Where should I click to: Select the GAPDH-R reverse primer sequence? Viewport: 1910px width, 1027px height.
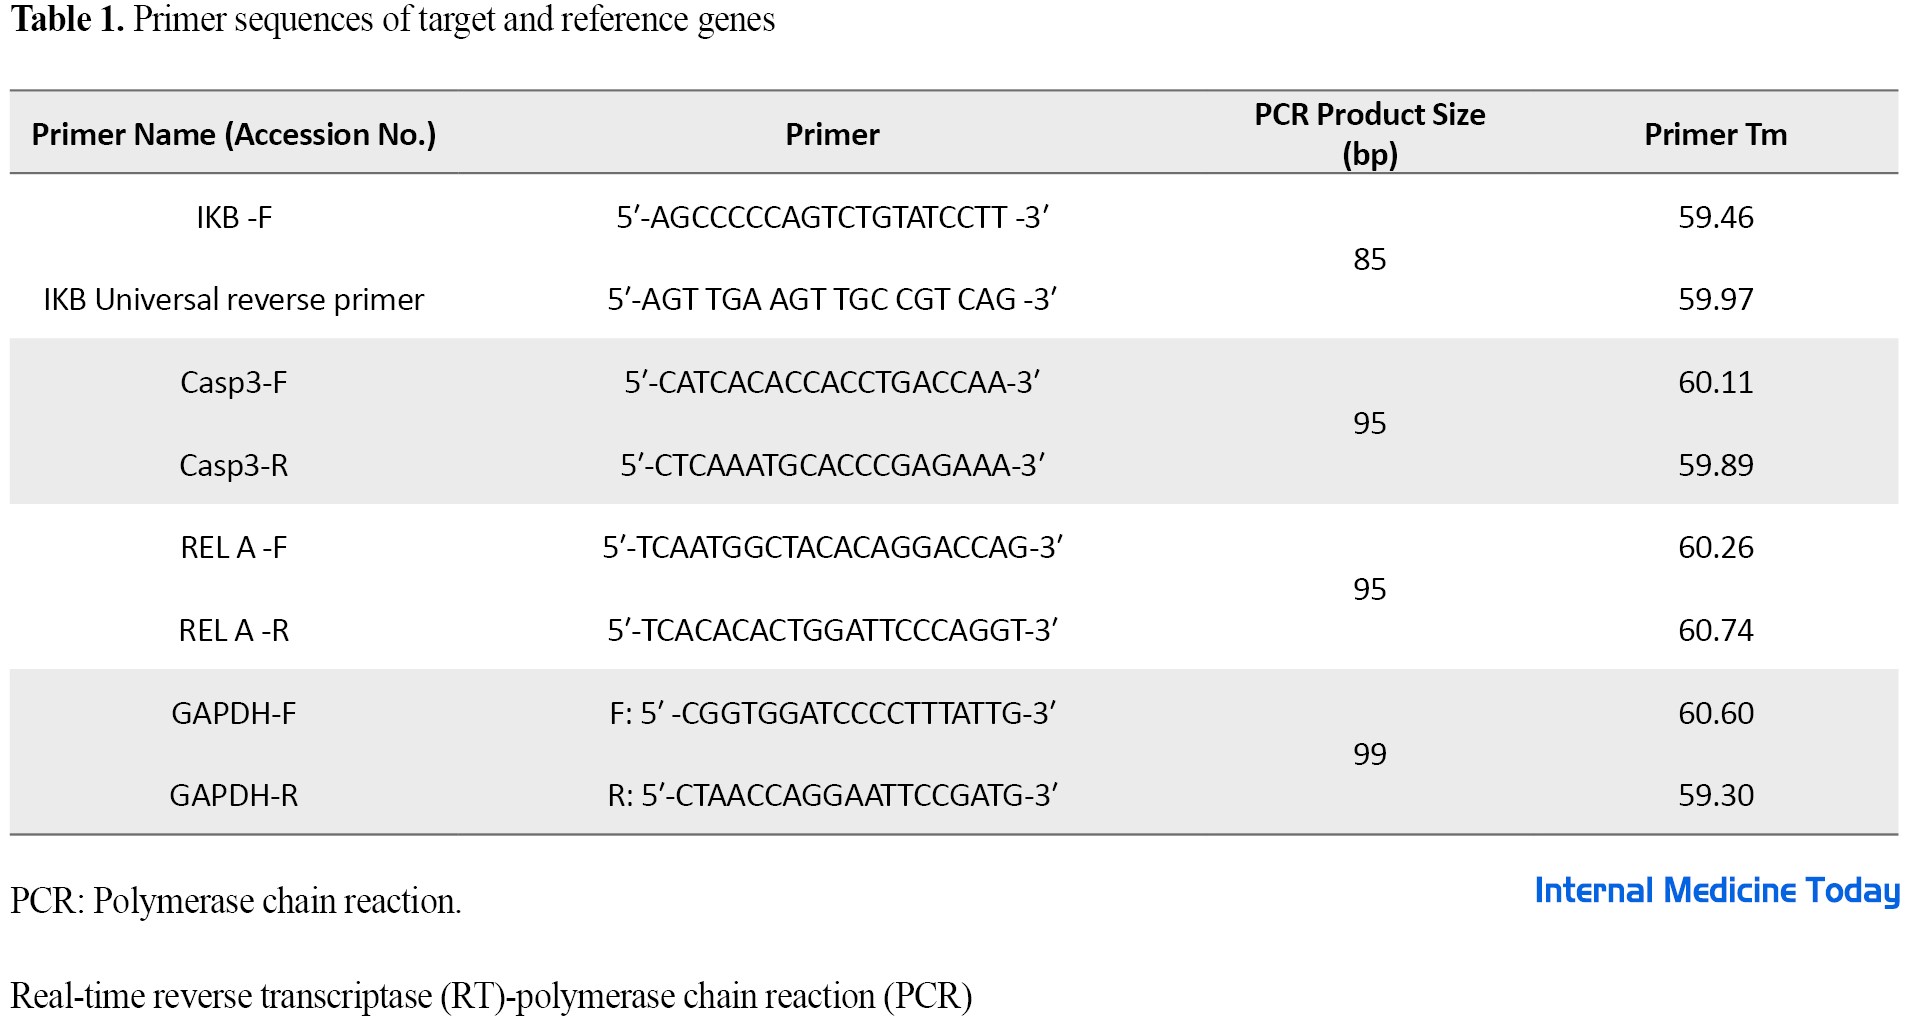pos(832,795)
